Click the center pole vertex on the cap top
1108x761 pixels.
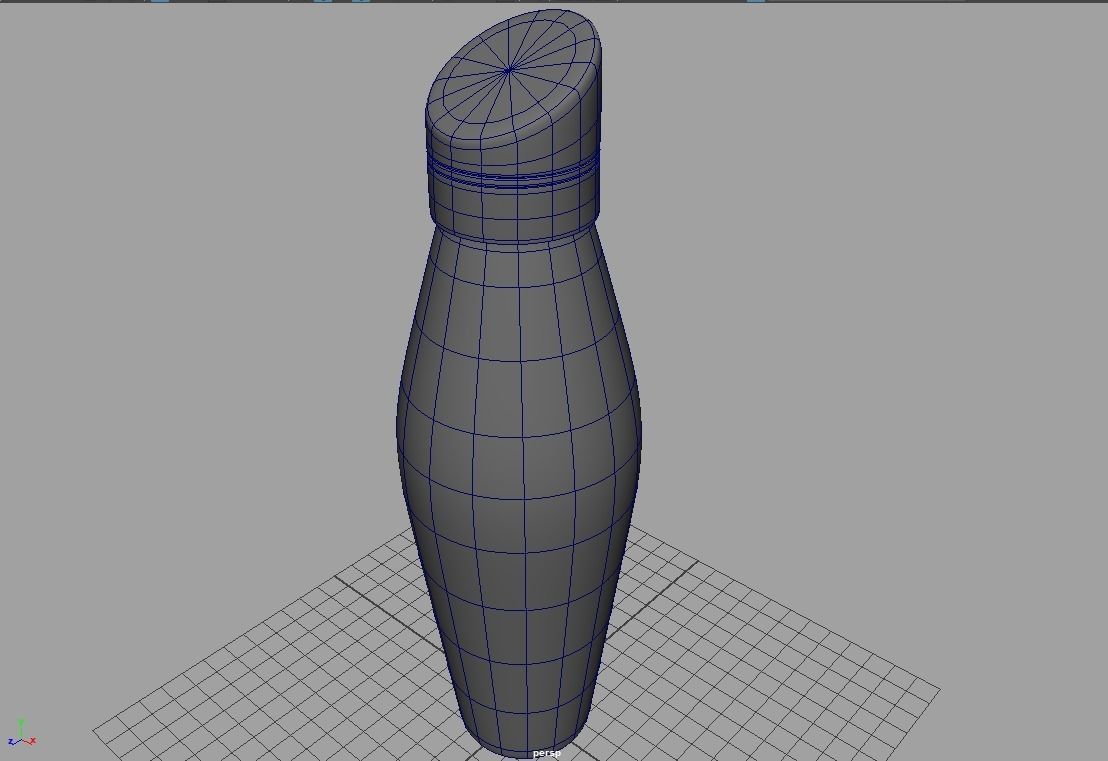tap(509, 70)
